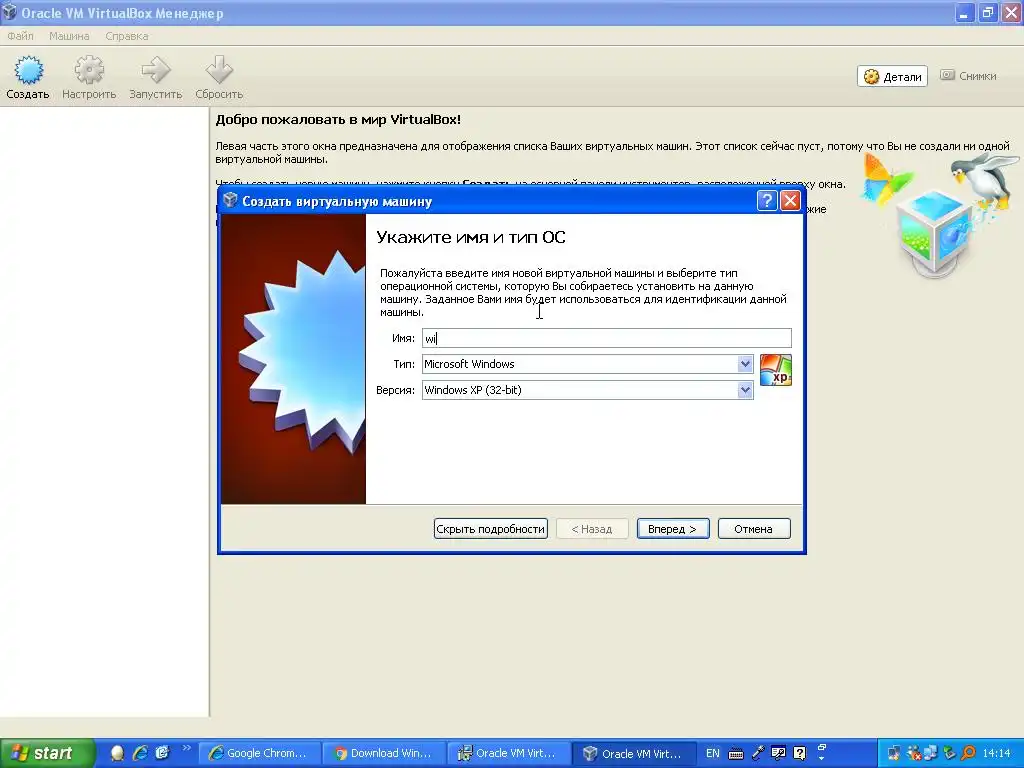Restore down the VirtualBox Manager window
1024x768 pixels.
point(987,12)
